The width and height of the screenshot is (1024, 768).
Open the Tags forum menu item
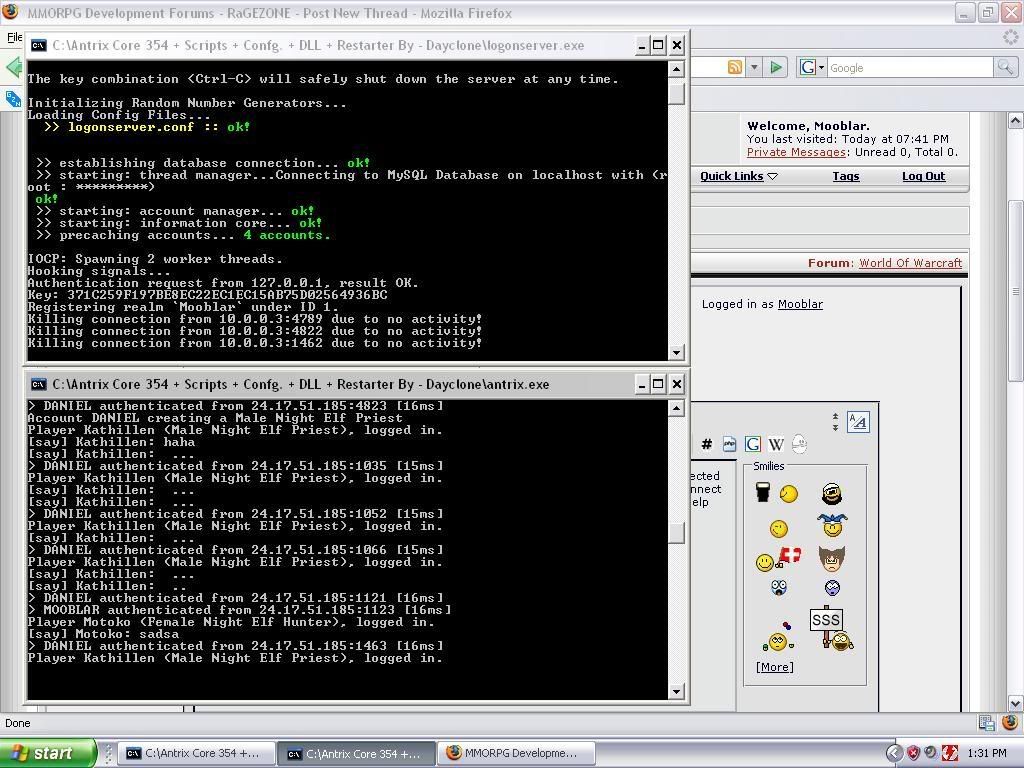[x=845, y=176]
